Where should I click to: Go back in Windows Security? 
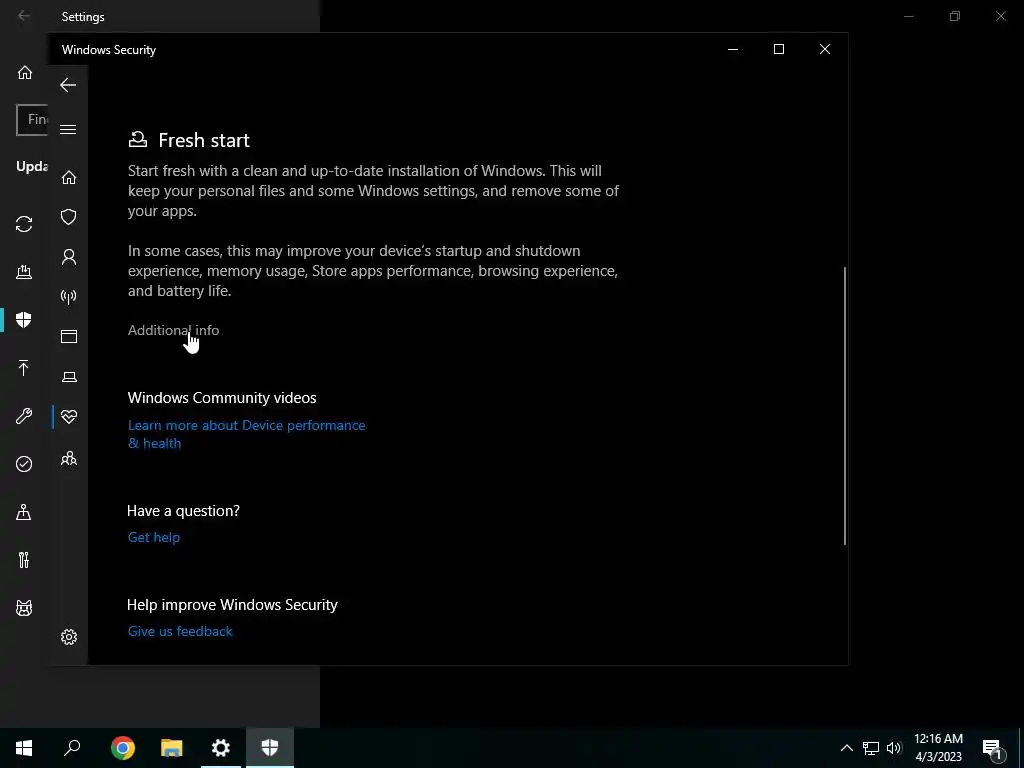(x=68, y=85)
